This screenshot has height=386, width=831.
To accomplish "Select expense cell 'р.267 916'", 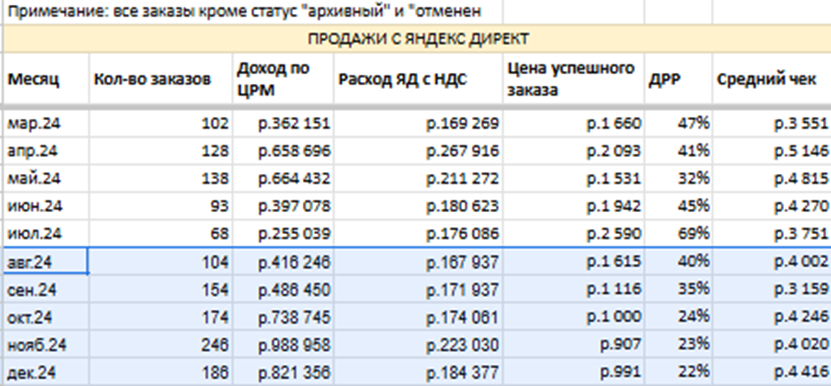I will 418,151.
